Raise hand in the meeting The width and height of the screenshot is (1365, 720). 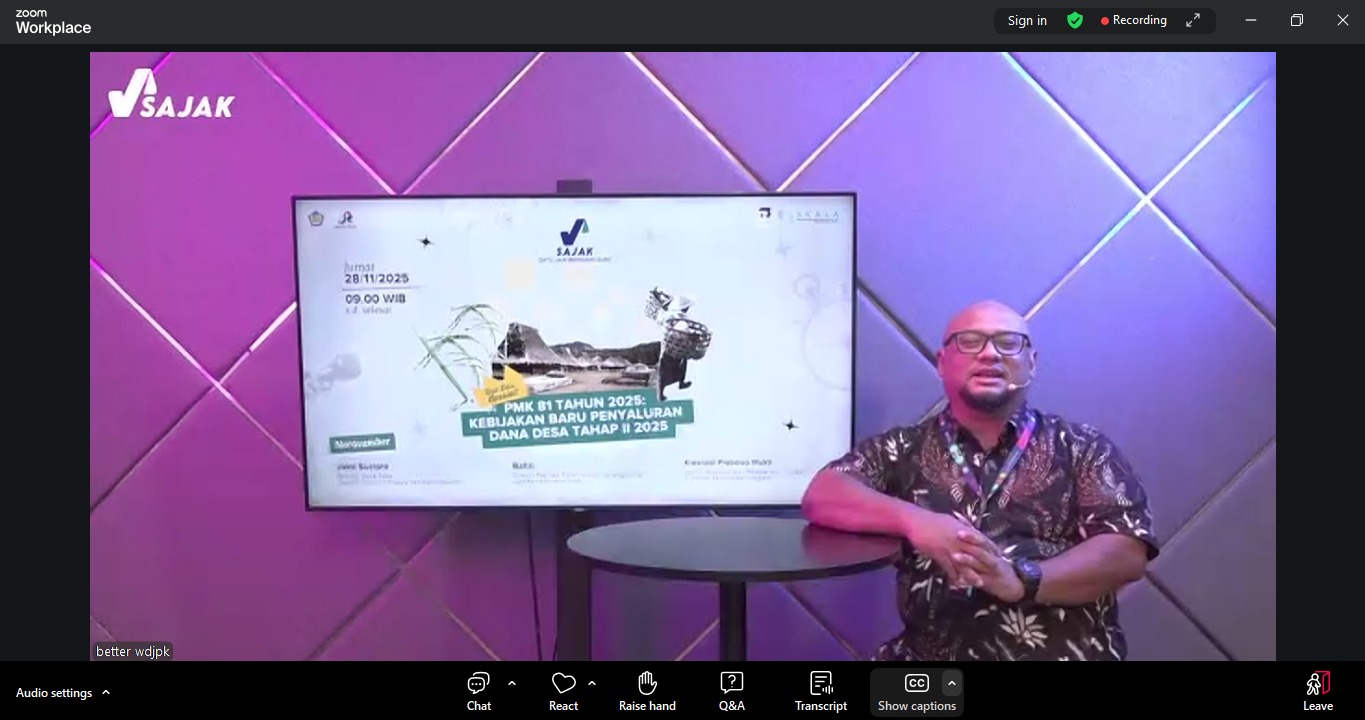pos(647,691)
